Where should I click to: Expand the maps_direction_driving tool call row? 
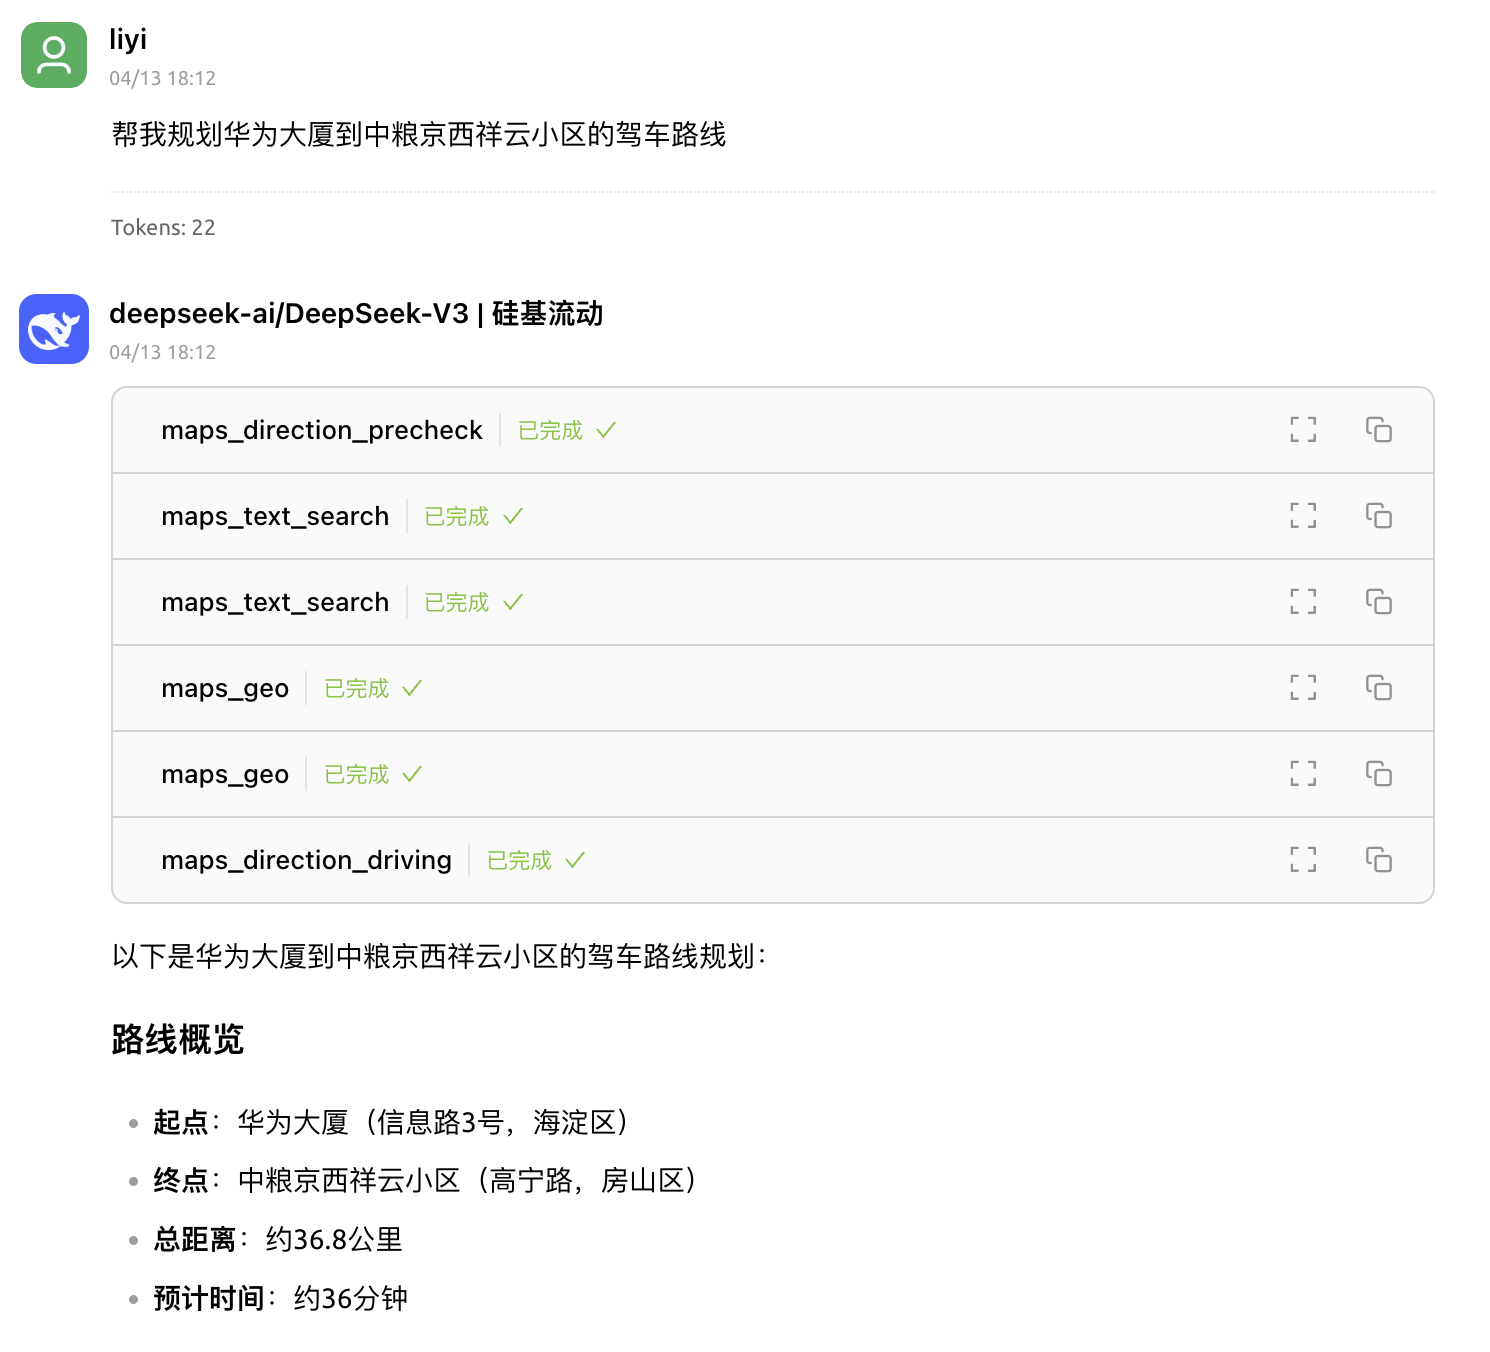point(306,859)
